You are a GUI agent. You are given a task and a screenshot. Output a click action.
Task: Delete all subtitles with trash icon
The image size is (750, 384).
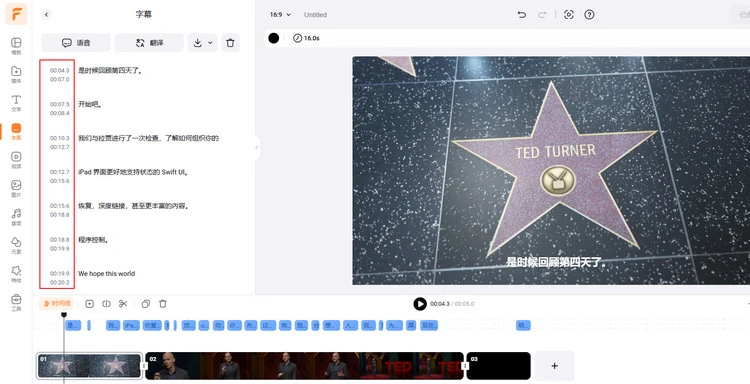click(230, 43)
